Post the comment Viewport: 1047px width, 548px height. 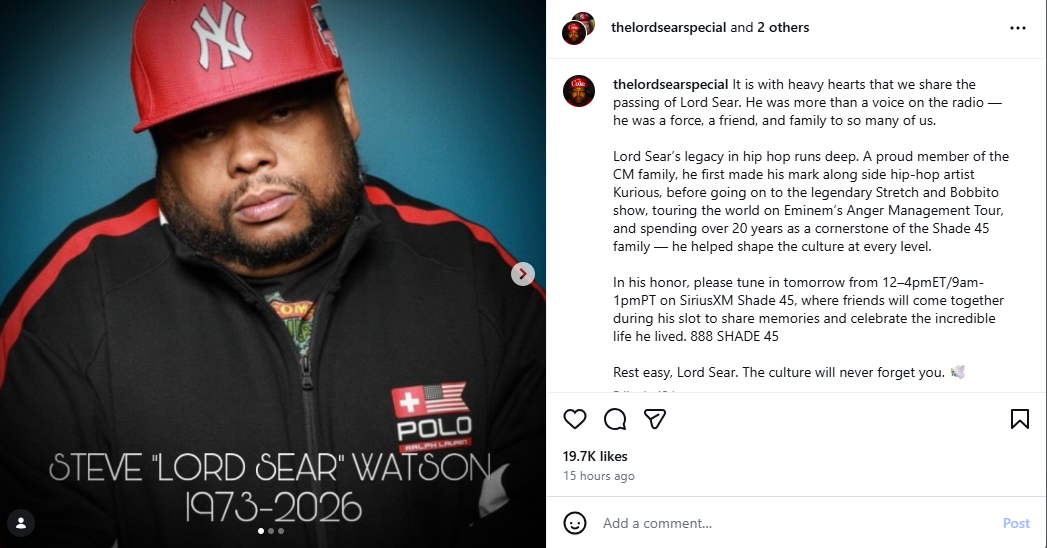coord(1016,523)
